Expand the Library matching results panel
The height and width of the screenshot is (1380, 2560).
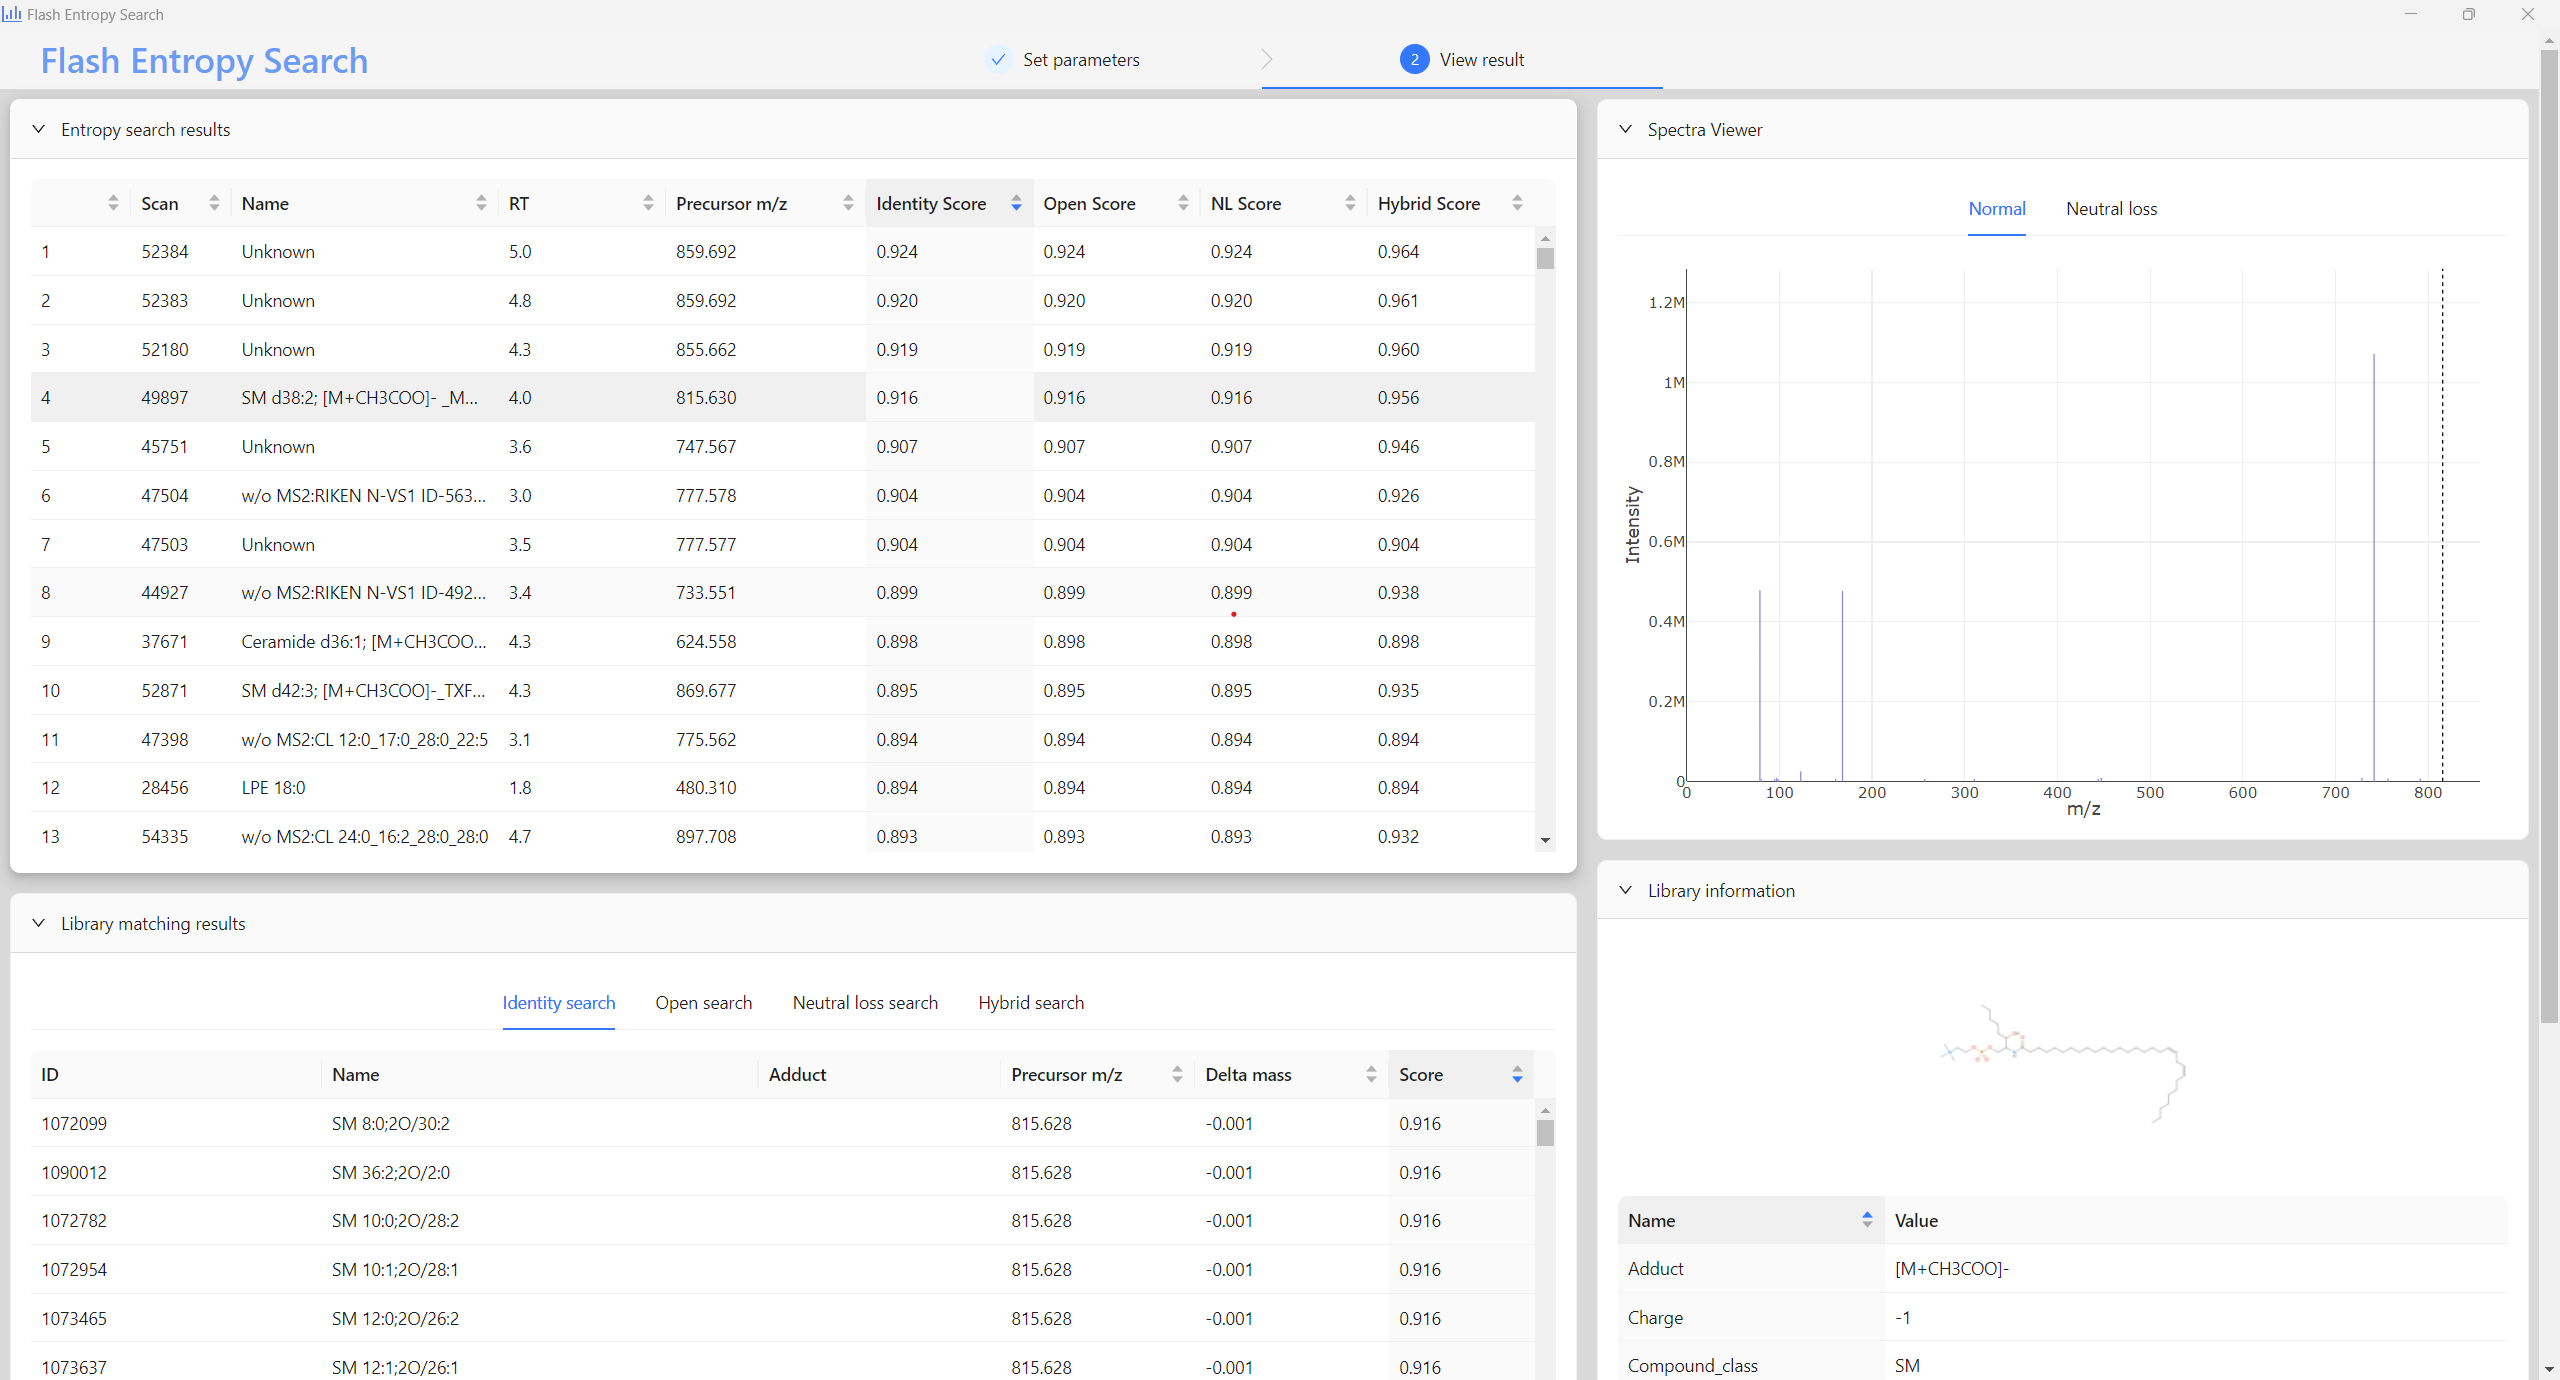point(37,923)
